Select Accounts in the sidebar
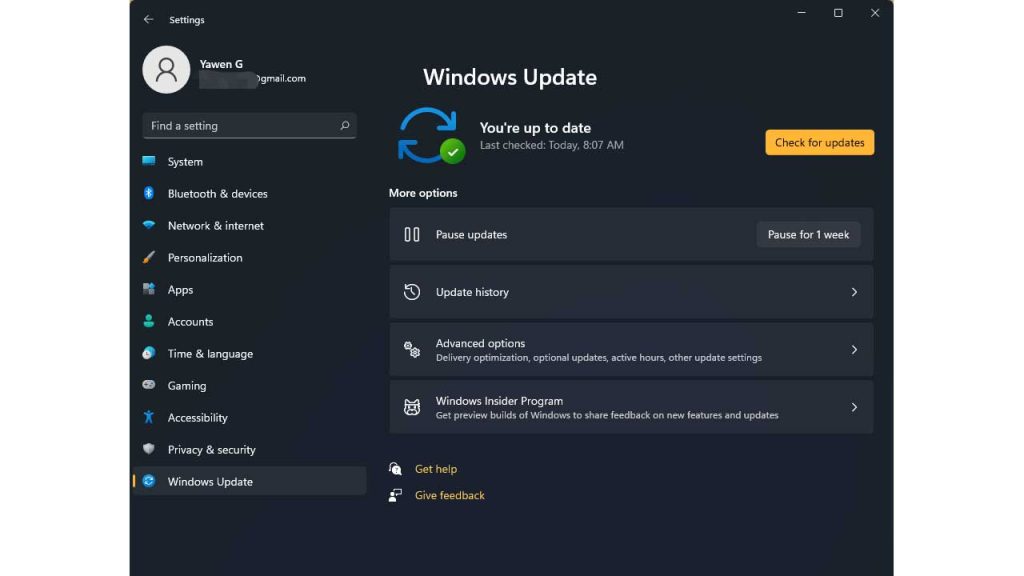 pyautogui.click(x=249, y=321)
